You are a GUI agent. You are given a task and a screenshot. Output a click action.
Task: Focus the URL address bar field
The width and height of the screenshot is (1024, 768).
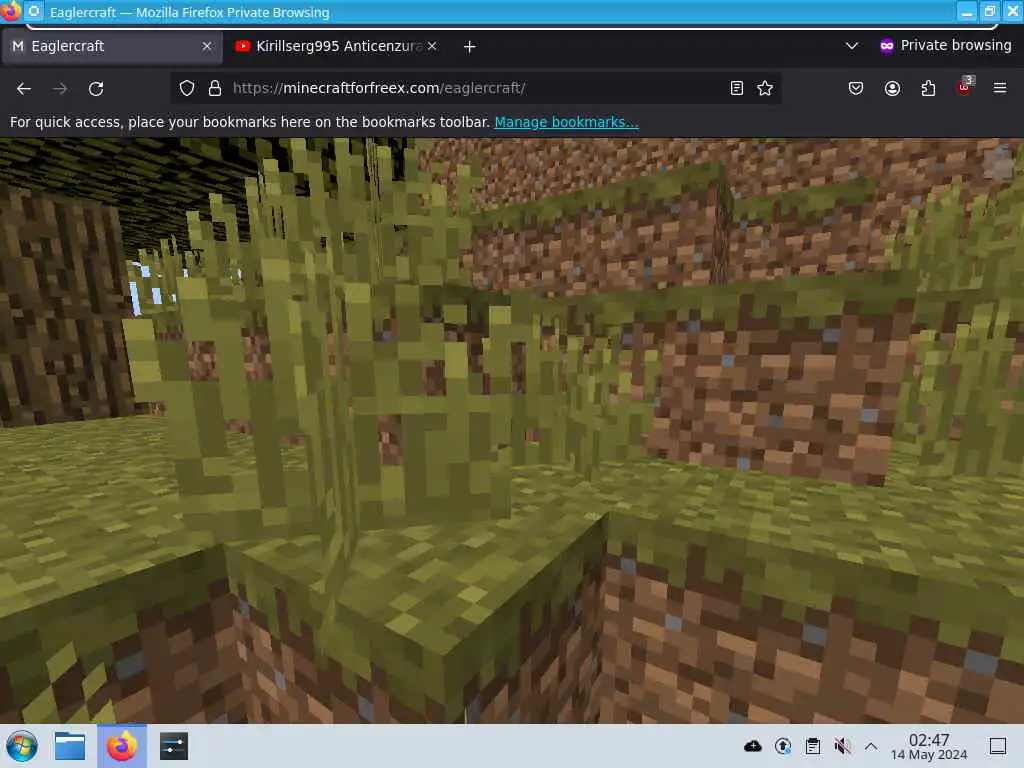click(477, 88)
